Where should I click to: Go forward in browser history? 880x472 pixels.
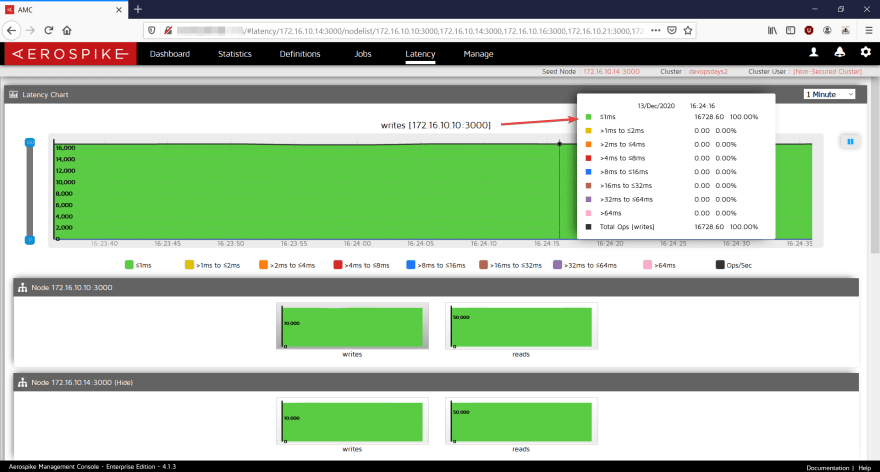click(x=30, y=30)
